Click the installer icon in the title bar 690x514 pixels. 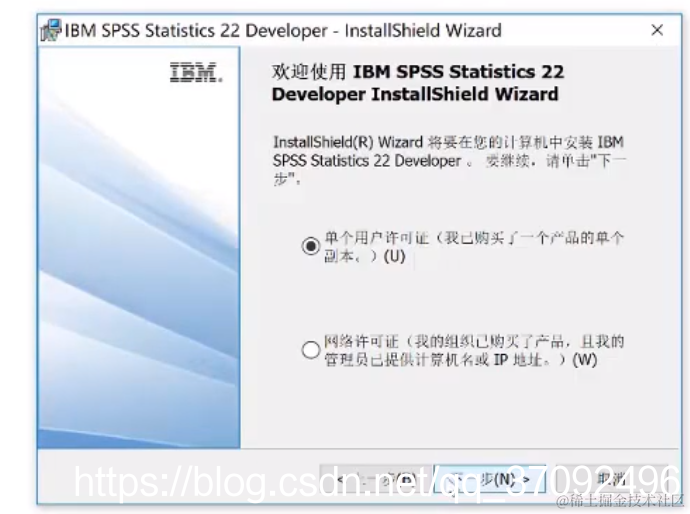point(50,30)
